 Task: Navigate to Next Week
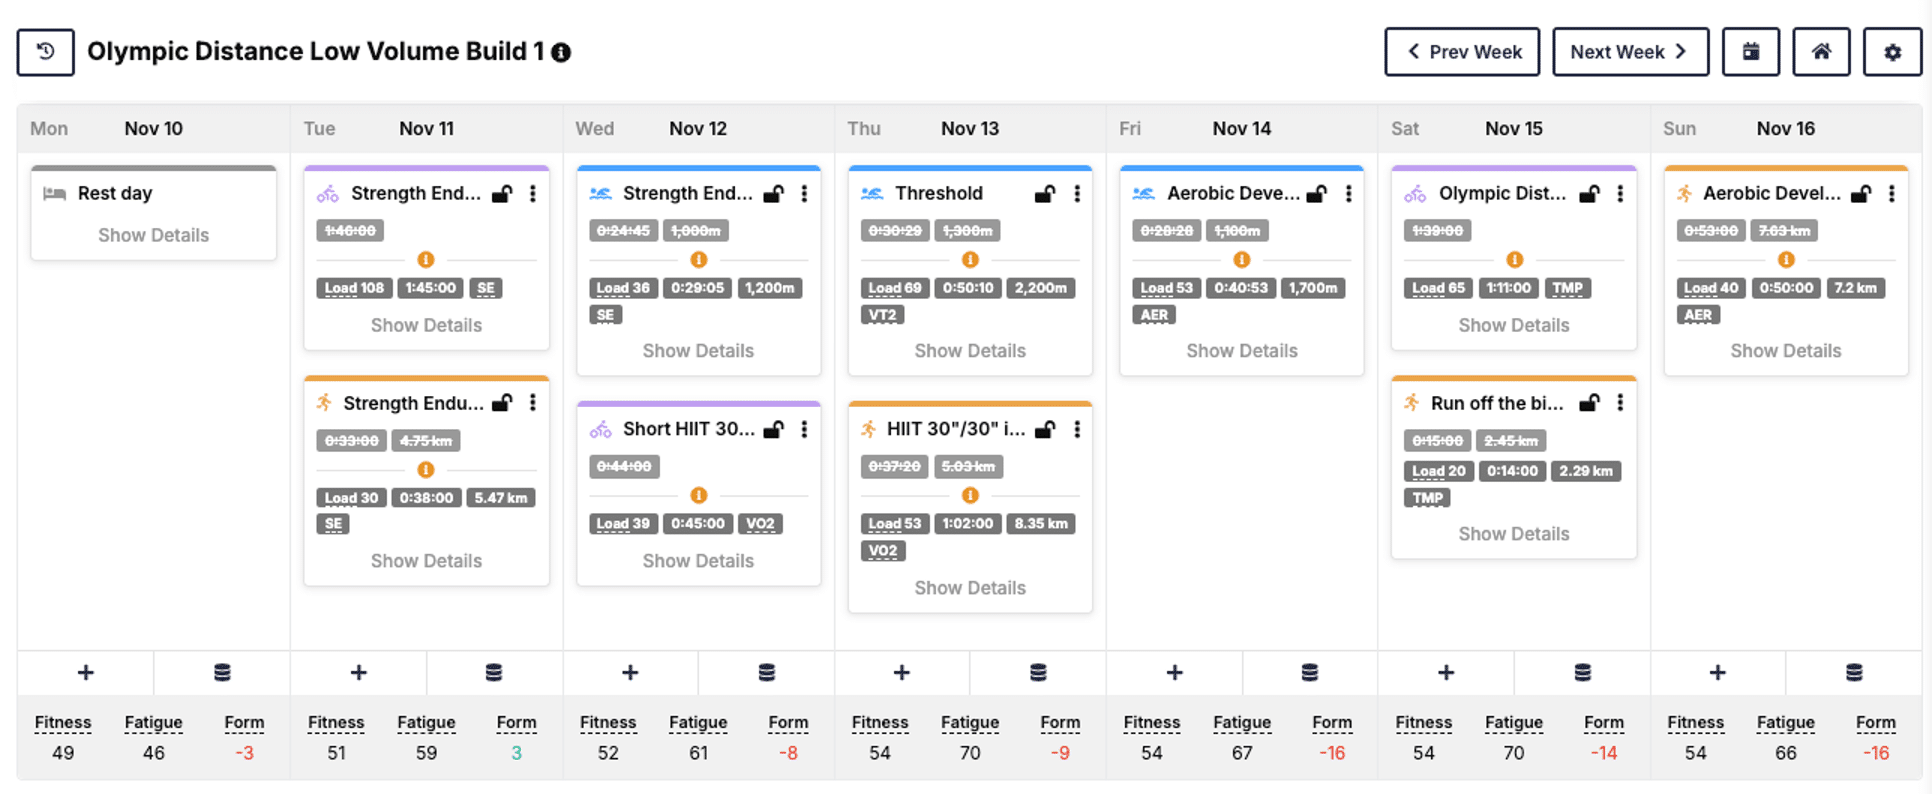(1630, 52)
